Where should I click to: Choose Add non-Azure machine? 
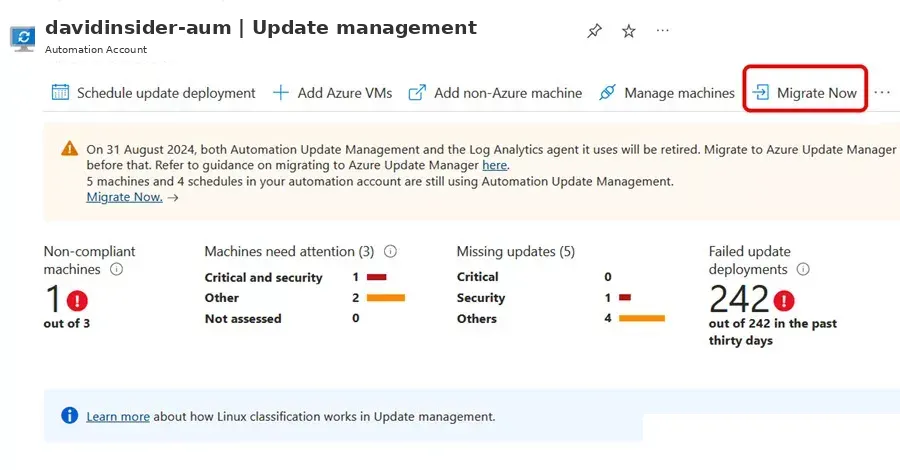(495, 93)
